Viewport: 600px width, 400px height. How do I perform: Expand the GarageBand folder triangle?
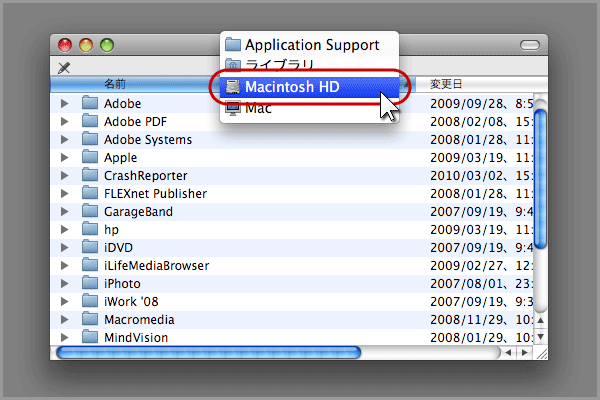pyautogui.click(x=65, y=211)
